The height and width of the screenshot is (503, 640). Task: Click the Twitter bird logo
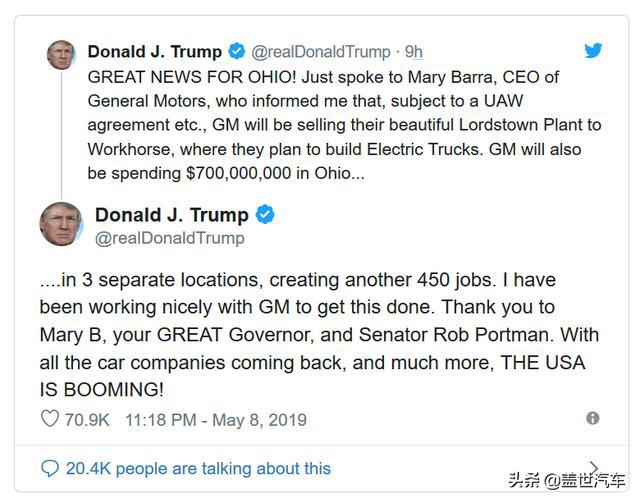[x=593, y=51]
